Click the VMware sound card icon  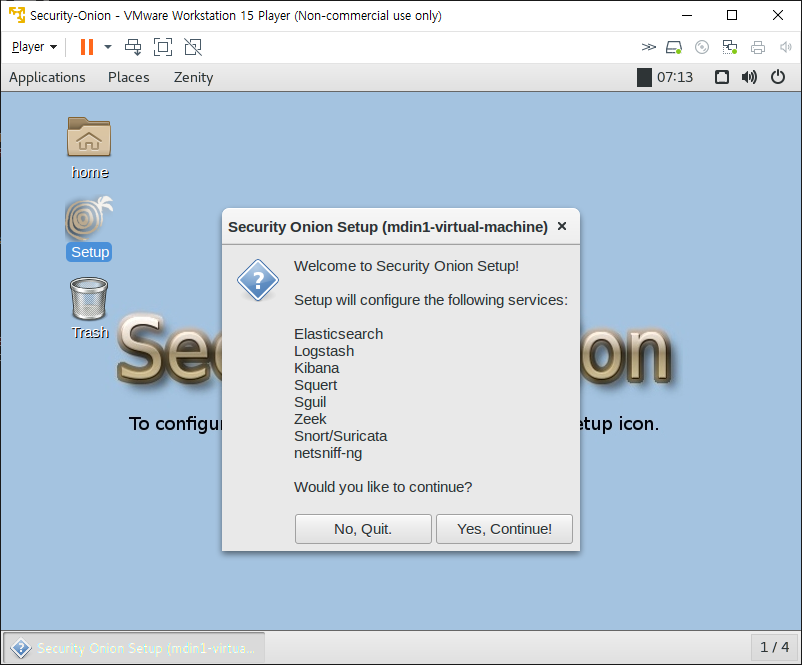click(x=785, y=48)
